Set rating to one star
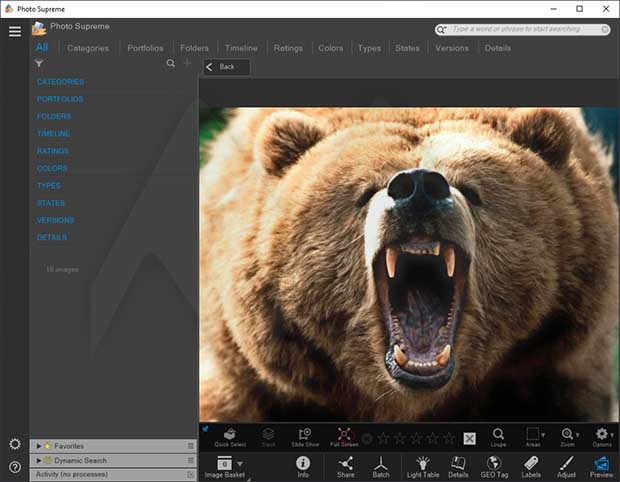This screenshot has height=482, width=620. (384, 439)
